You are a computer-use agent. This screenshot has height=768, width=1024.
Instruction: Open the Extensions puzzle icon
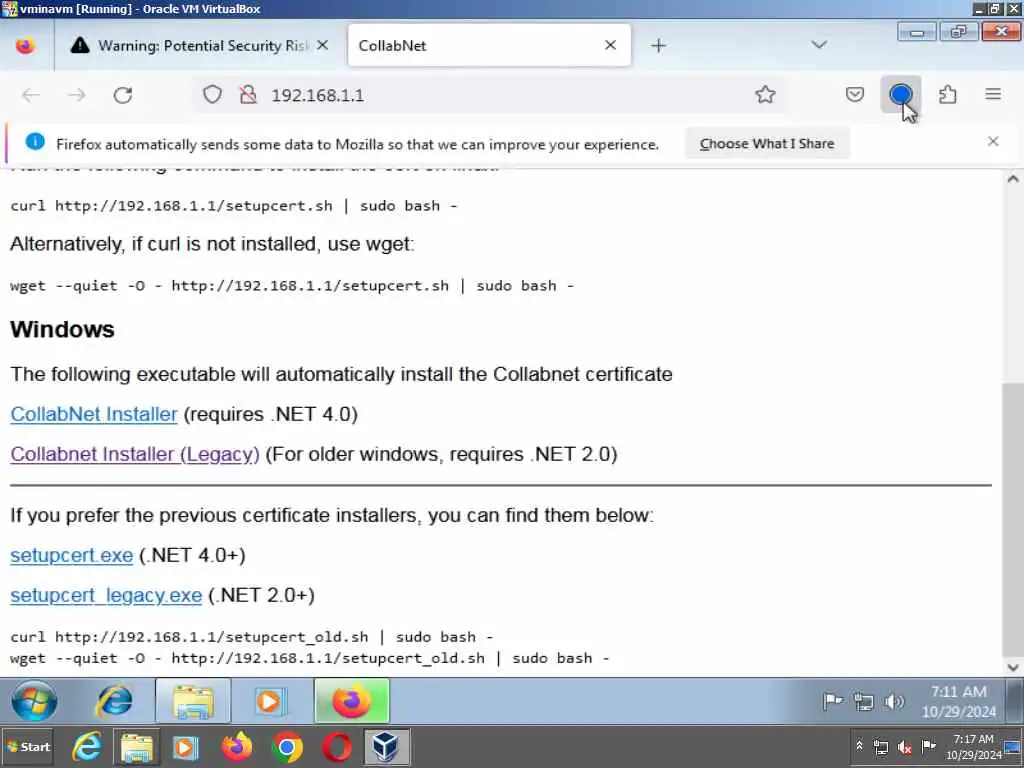point(947,95)
